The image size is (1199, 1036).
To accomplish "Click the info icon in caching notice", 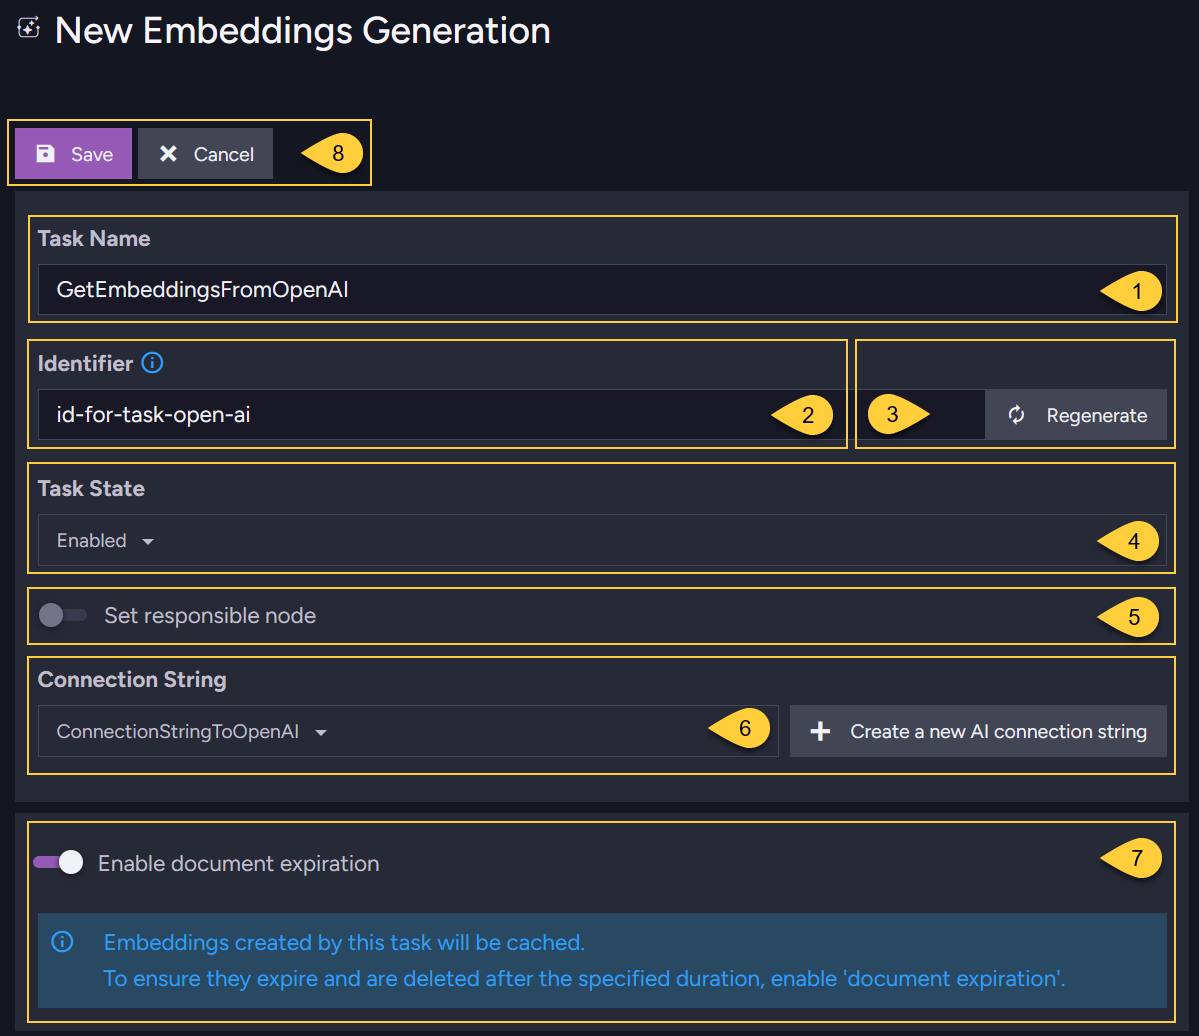I will (62, 941).
